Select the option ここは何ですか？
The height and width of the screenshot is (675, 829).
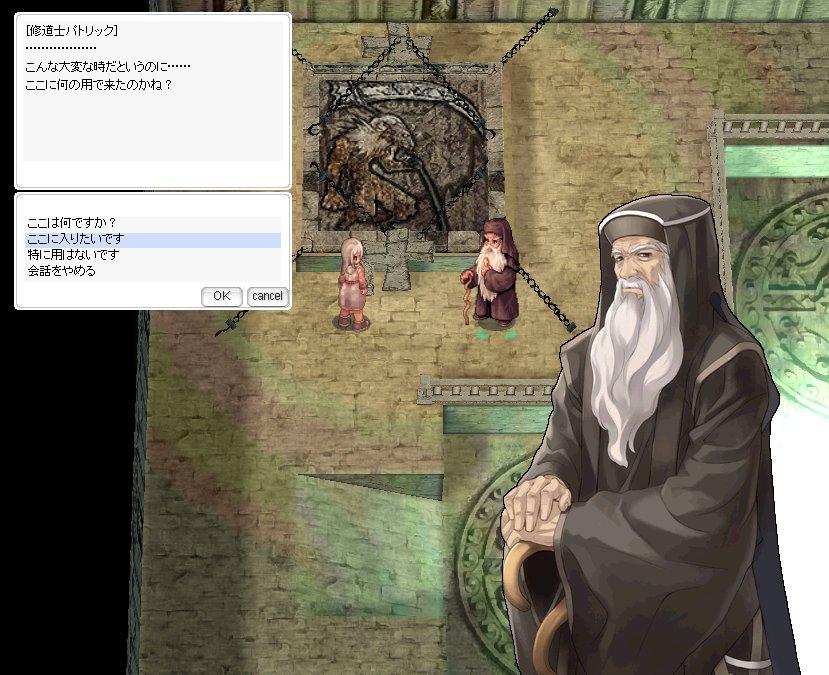(x=153, y=224)
